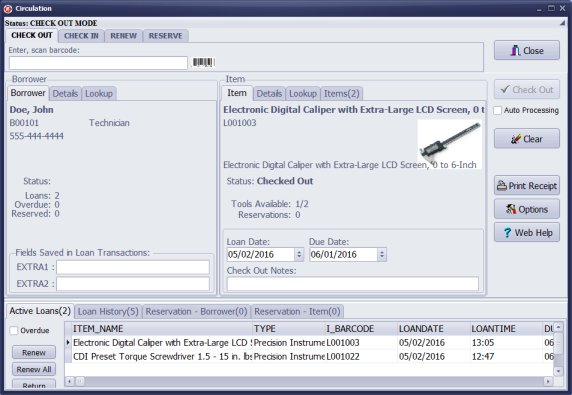Click Print Receipt button
Image resolution: width=572 pixels, height=395 pixels.
coord(527,186)
